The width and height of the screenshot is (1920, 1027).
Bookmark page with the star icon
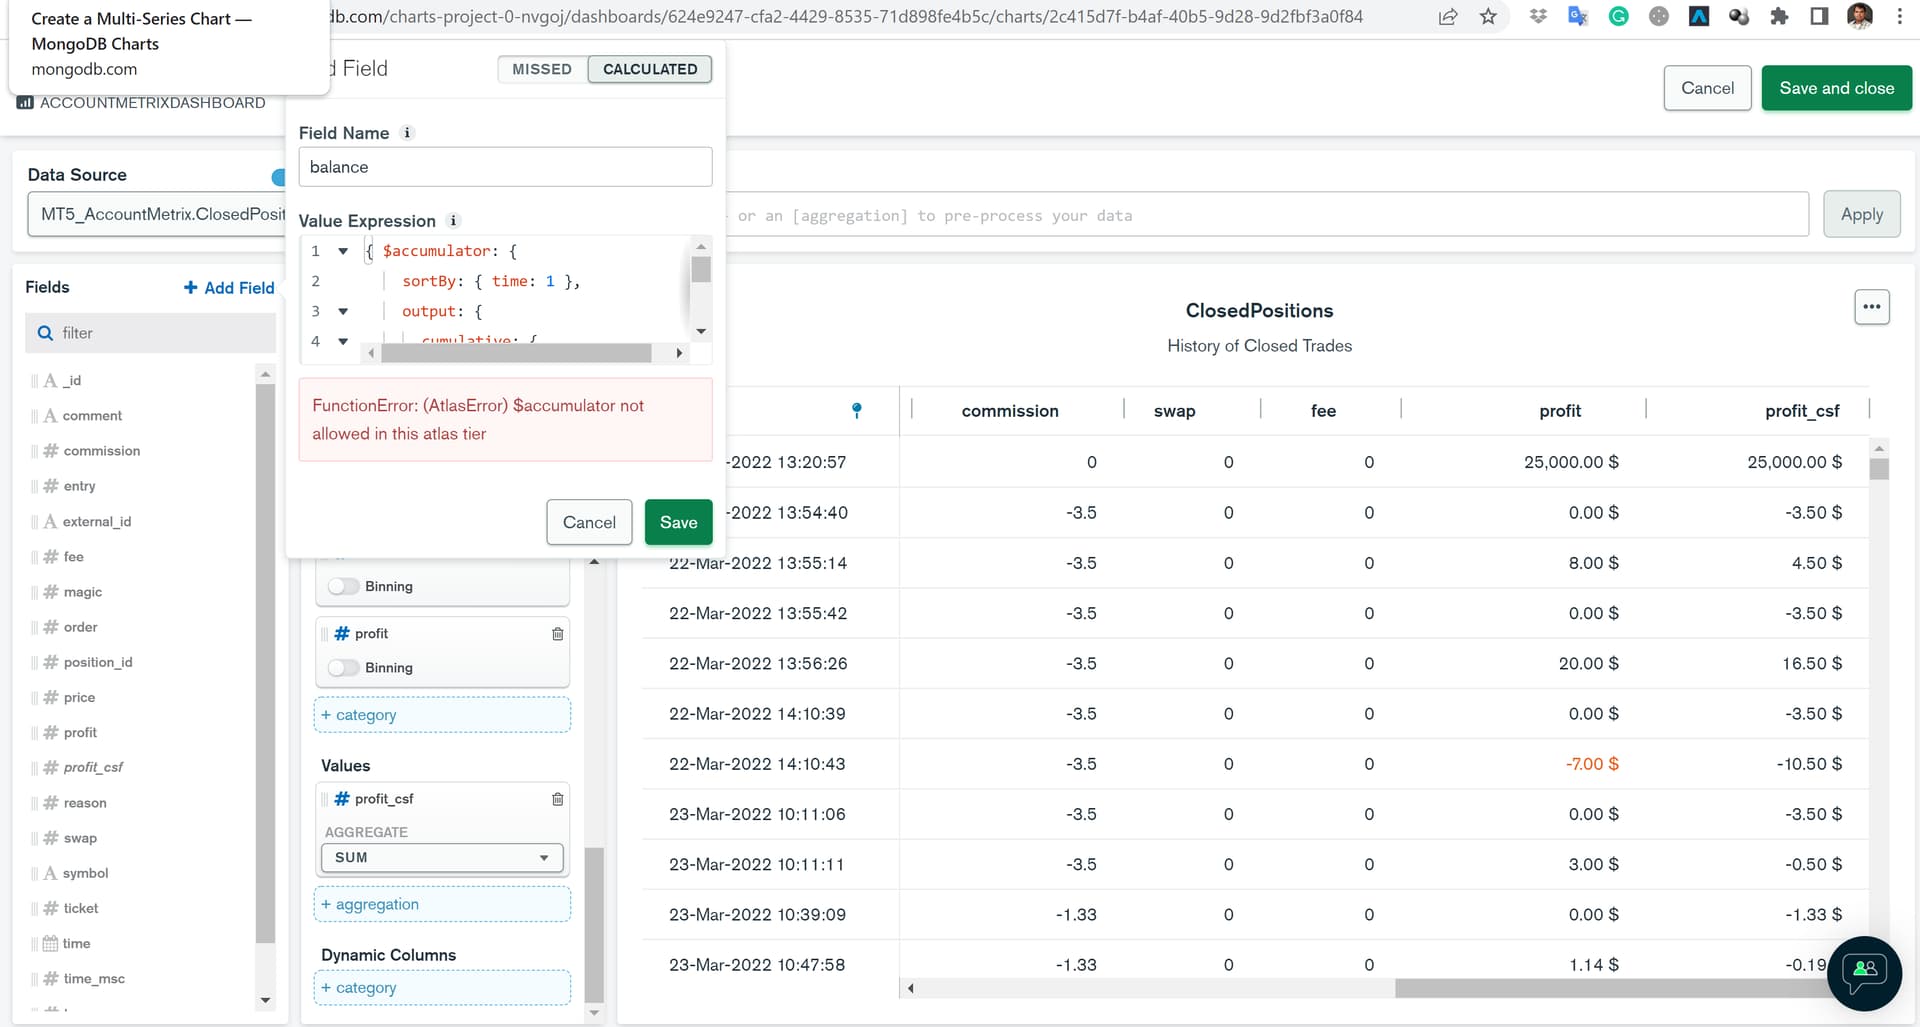pyautogui.click(x=1489, y=17)
